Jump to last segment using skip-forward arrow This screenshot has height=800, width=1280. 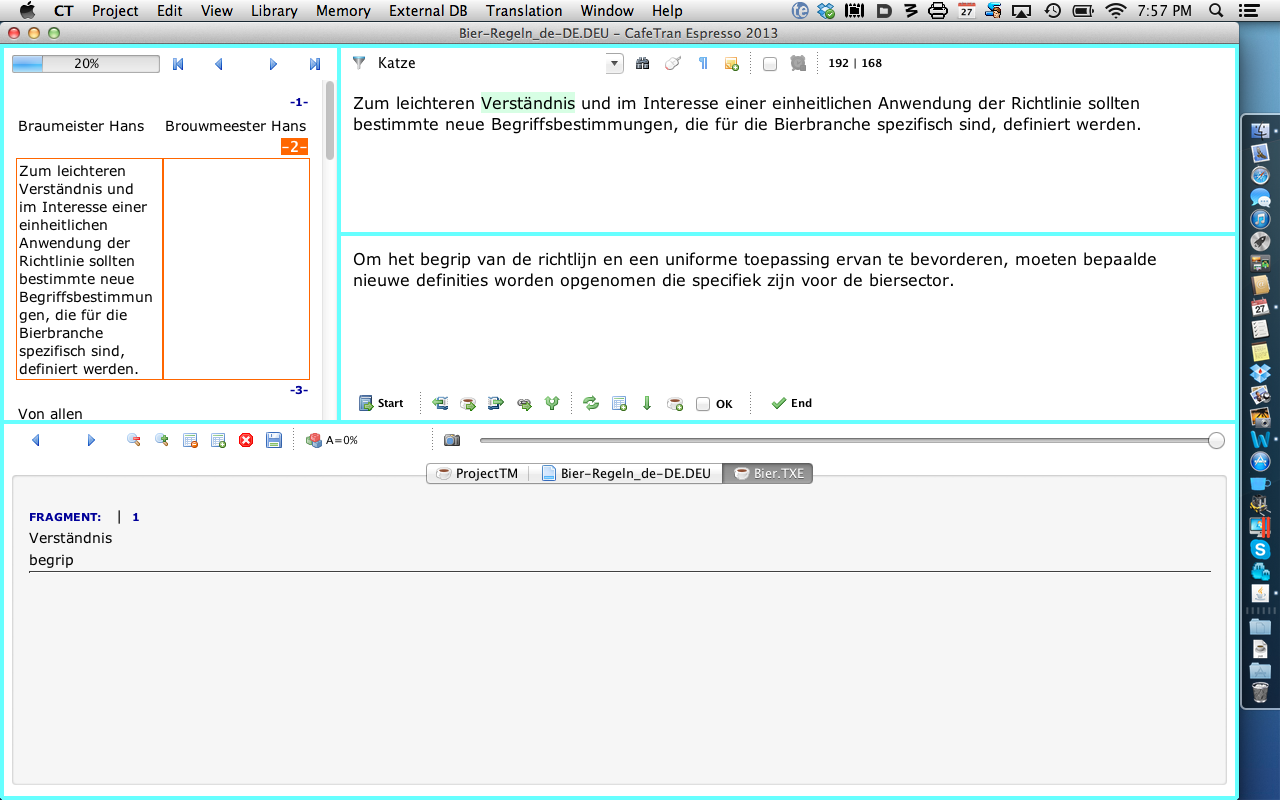point(315,64)
